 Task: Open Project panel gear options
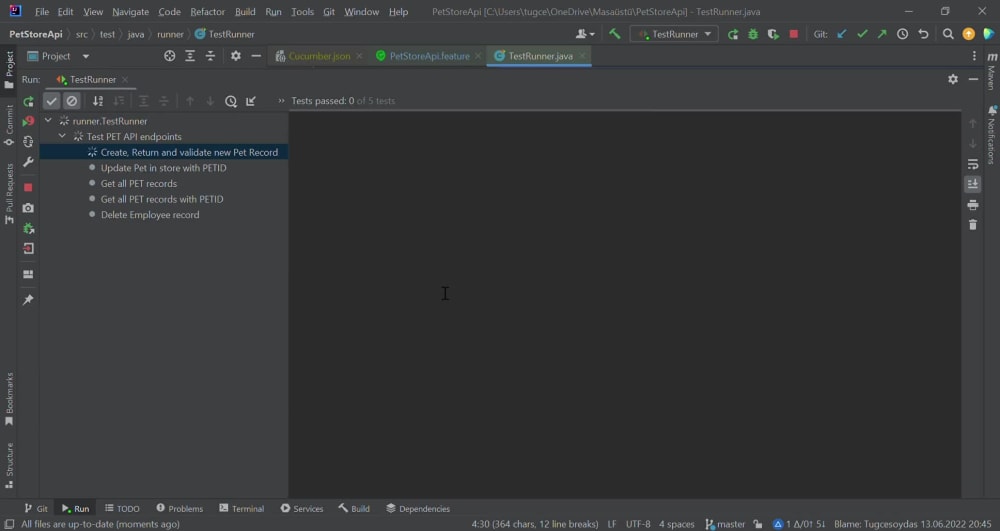[236, 56]
